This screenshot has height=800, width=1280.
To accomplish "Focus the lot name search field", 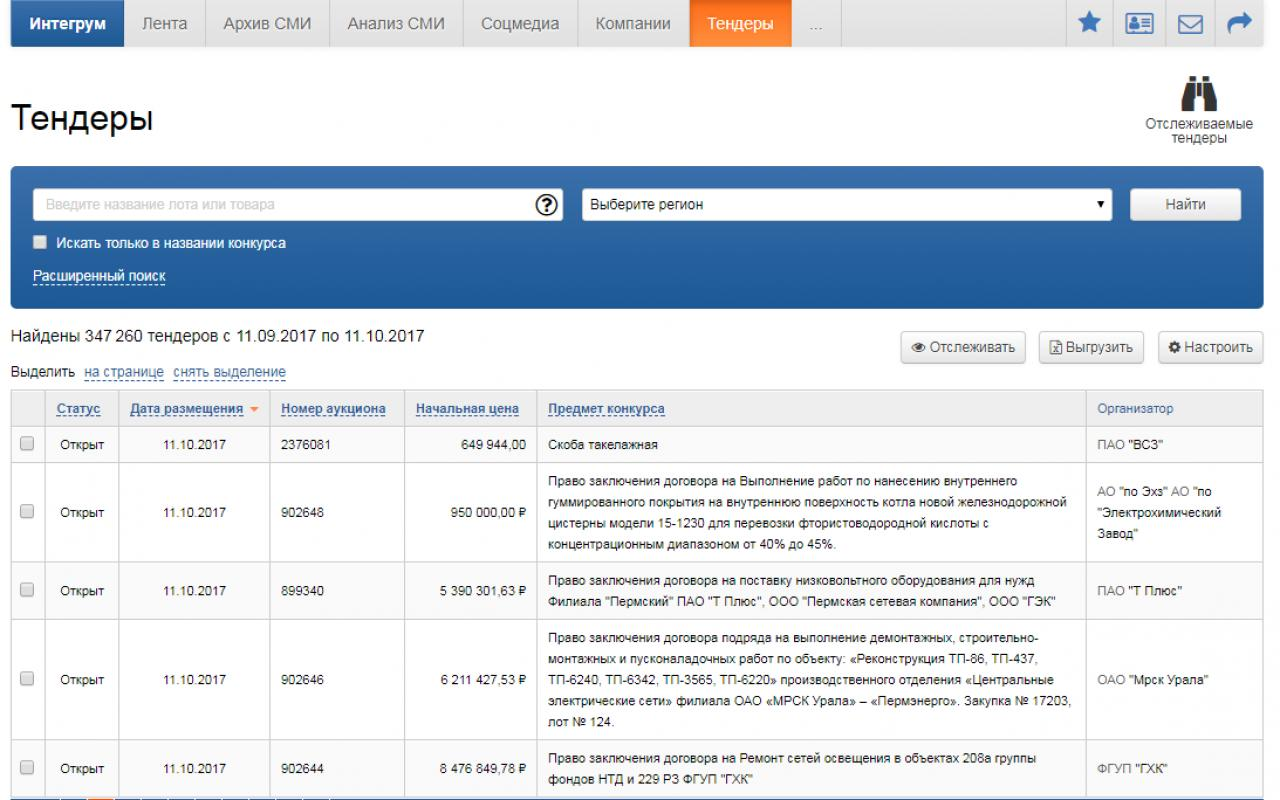I will point(285,204).
